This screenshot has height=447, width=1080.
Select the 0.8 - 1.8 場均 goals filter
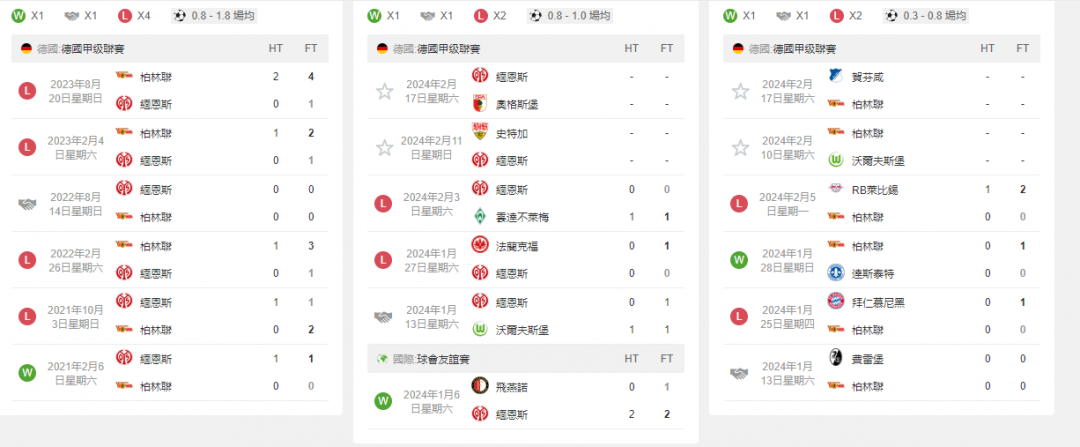pos(214,15)
